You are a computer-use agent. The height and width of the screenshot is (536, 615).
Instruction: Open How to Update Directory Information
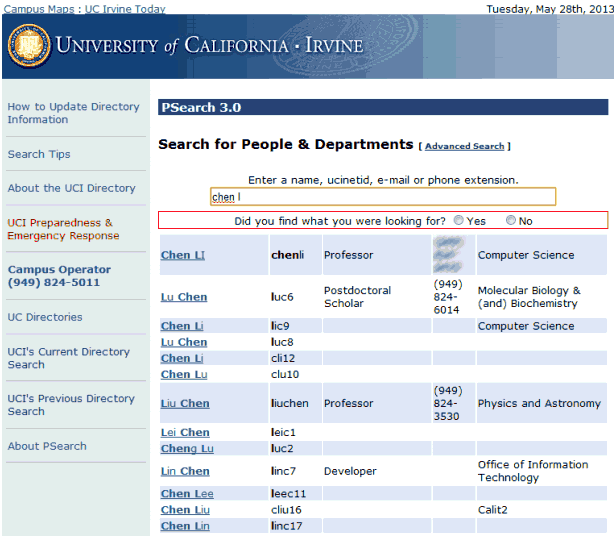(73, 113)
